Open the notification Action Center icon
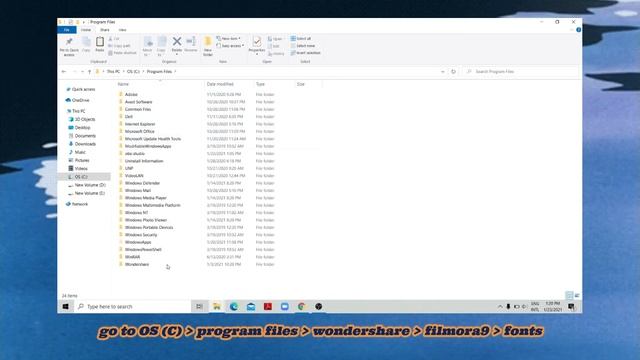The image size is (640, 360). pos(571,306)
